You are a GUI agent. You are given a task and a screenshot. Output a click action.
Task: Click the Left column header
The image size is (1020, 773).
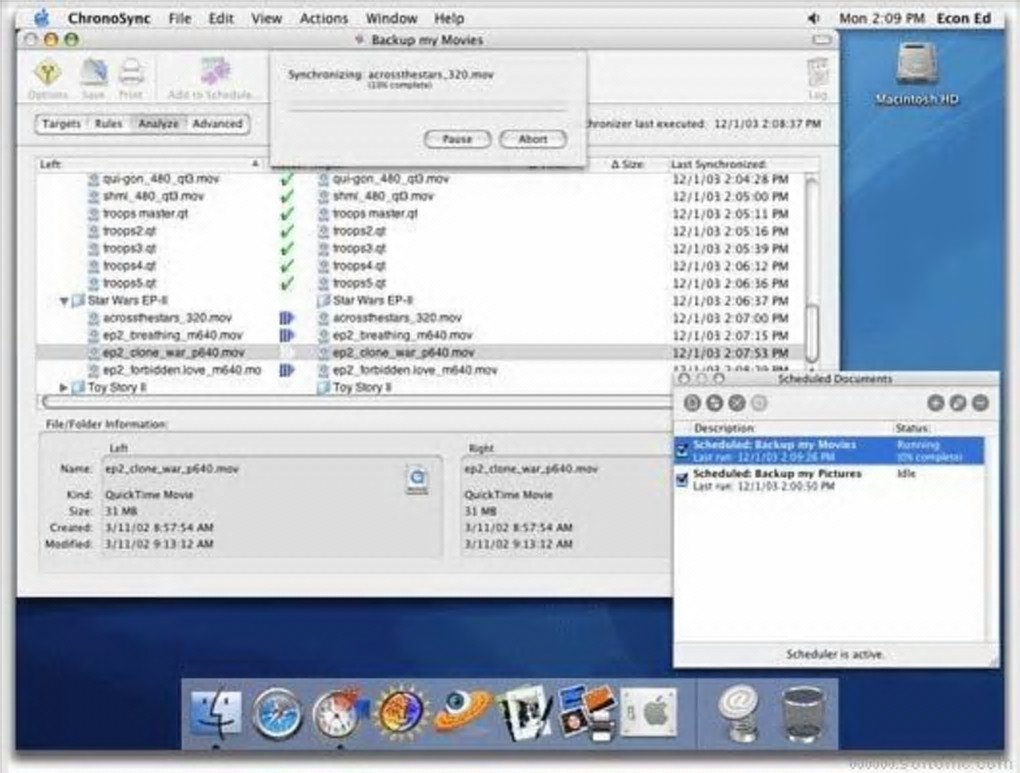coord(150,165)
